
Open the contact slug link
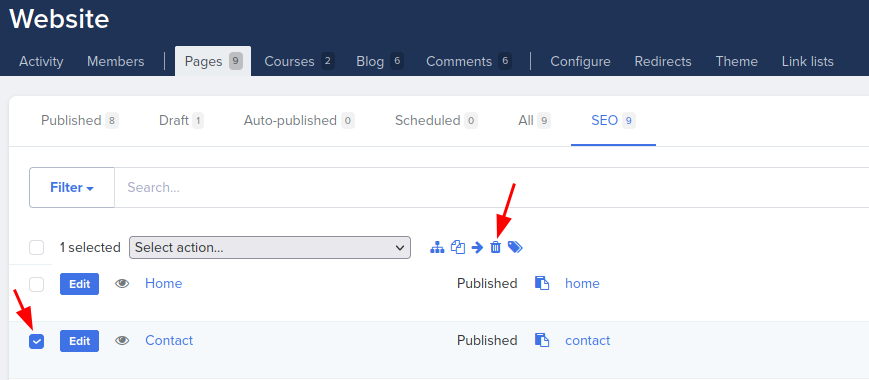(587, 340)
